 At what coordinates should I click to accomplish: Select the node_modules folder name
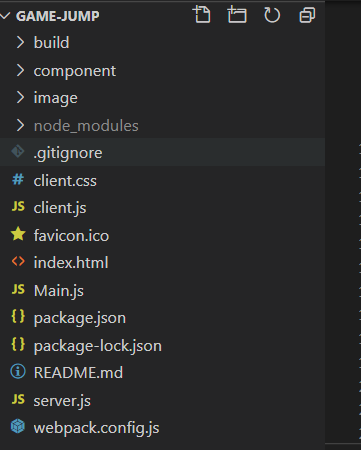(x=86, y=126)
